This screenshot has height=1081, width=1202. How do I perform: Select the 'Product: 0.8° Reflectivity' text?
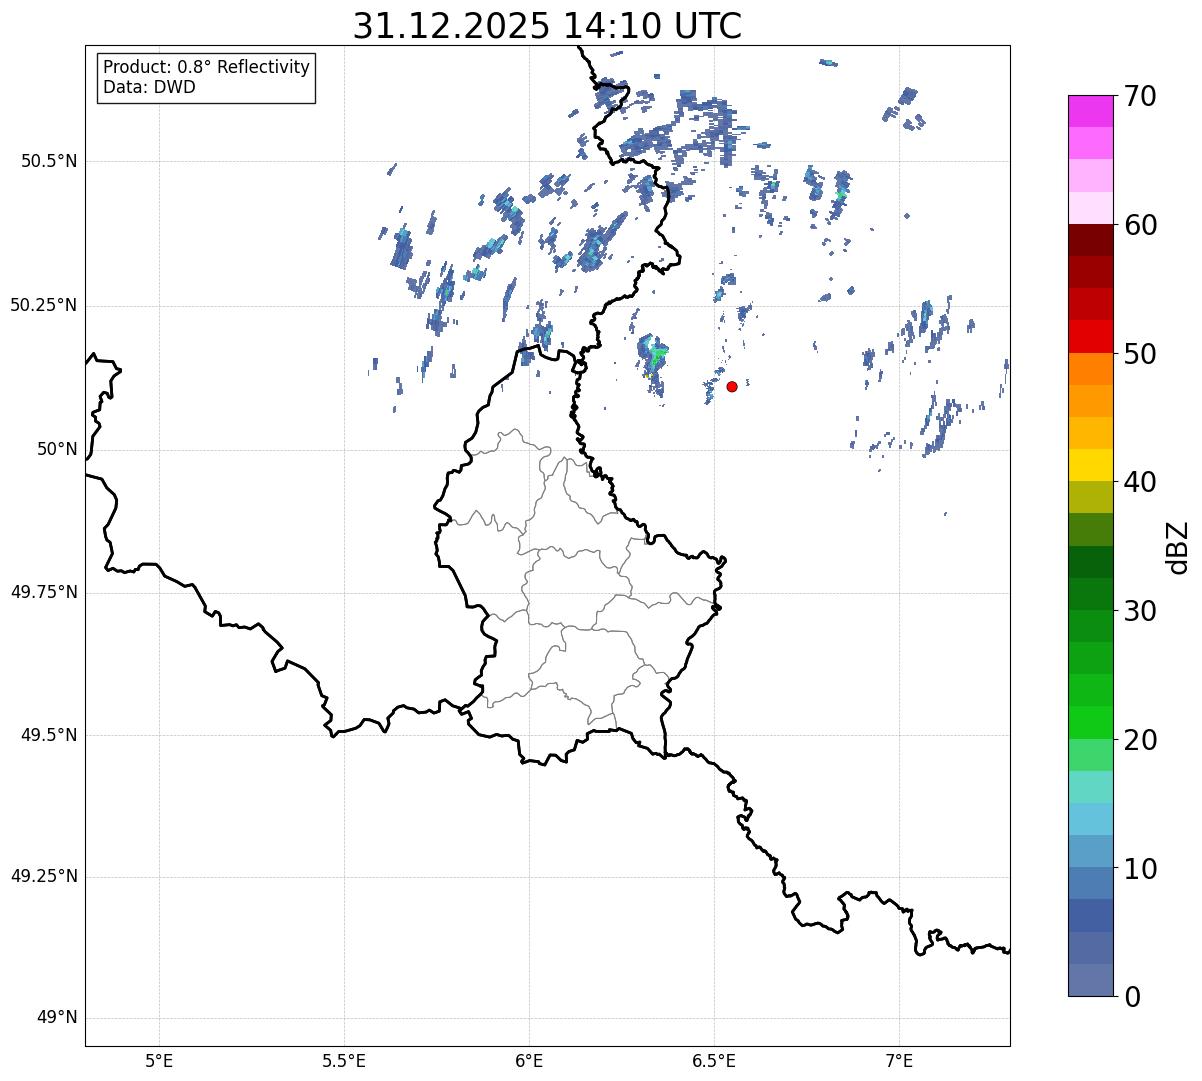pyautogui.click(x=207, y=67)
